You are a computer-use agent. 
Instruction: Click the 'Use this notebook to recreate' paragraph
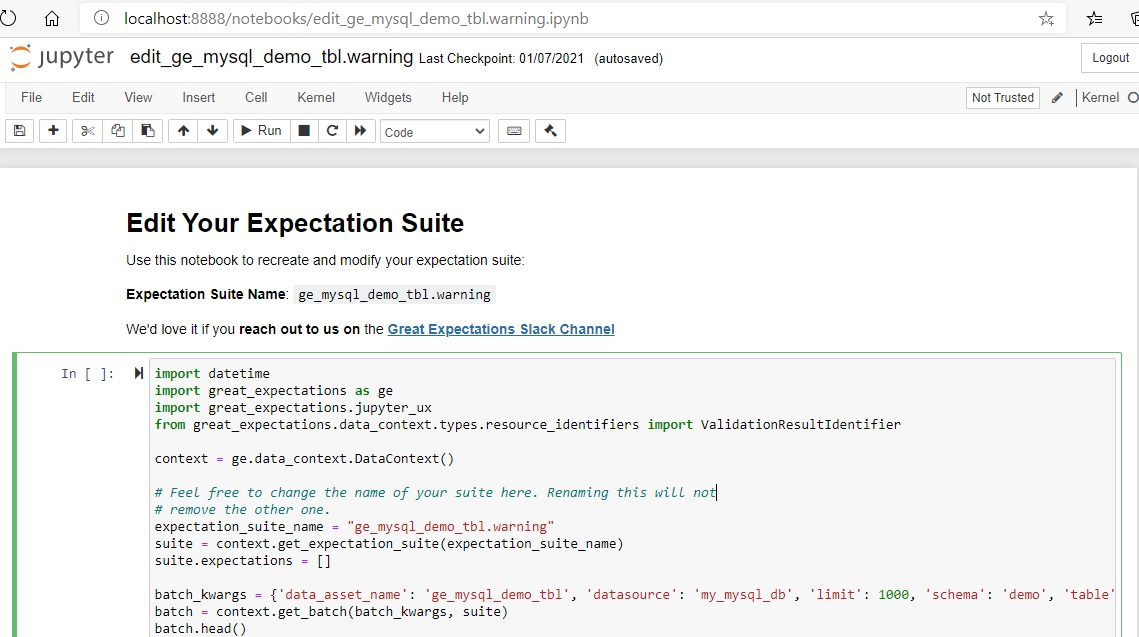click(x=325, y=260)
